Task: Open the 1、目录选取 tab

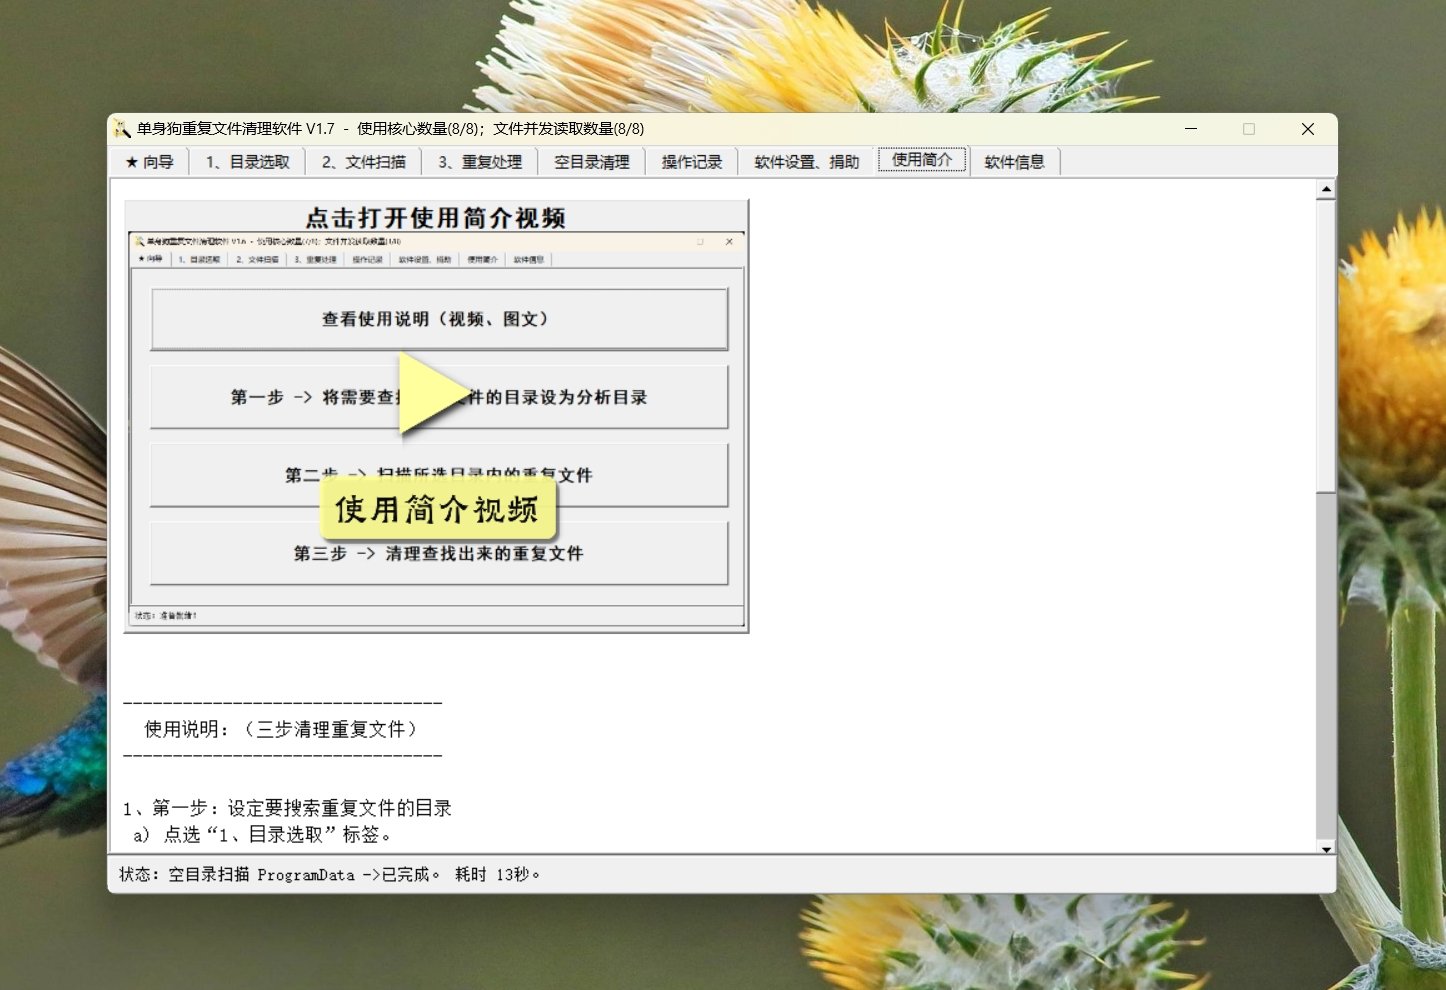Action: pyautogui.click(x=247, y=162)
